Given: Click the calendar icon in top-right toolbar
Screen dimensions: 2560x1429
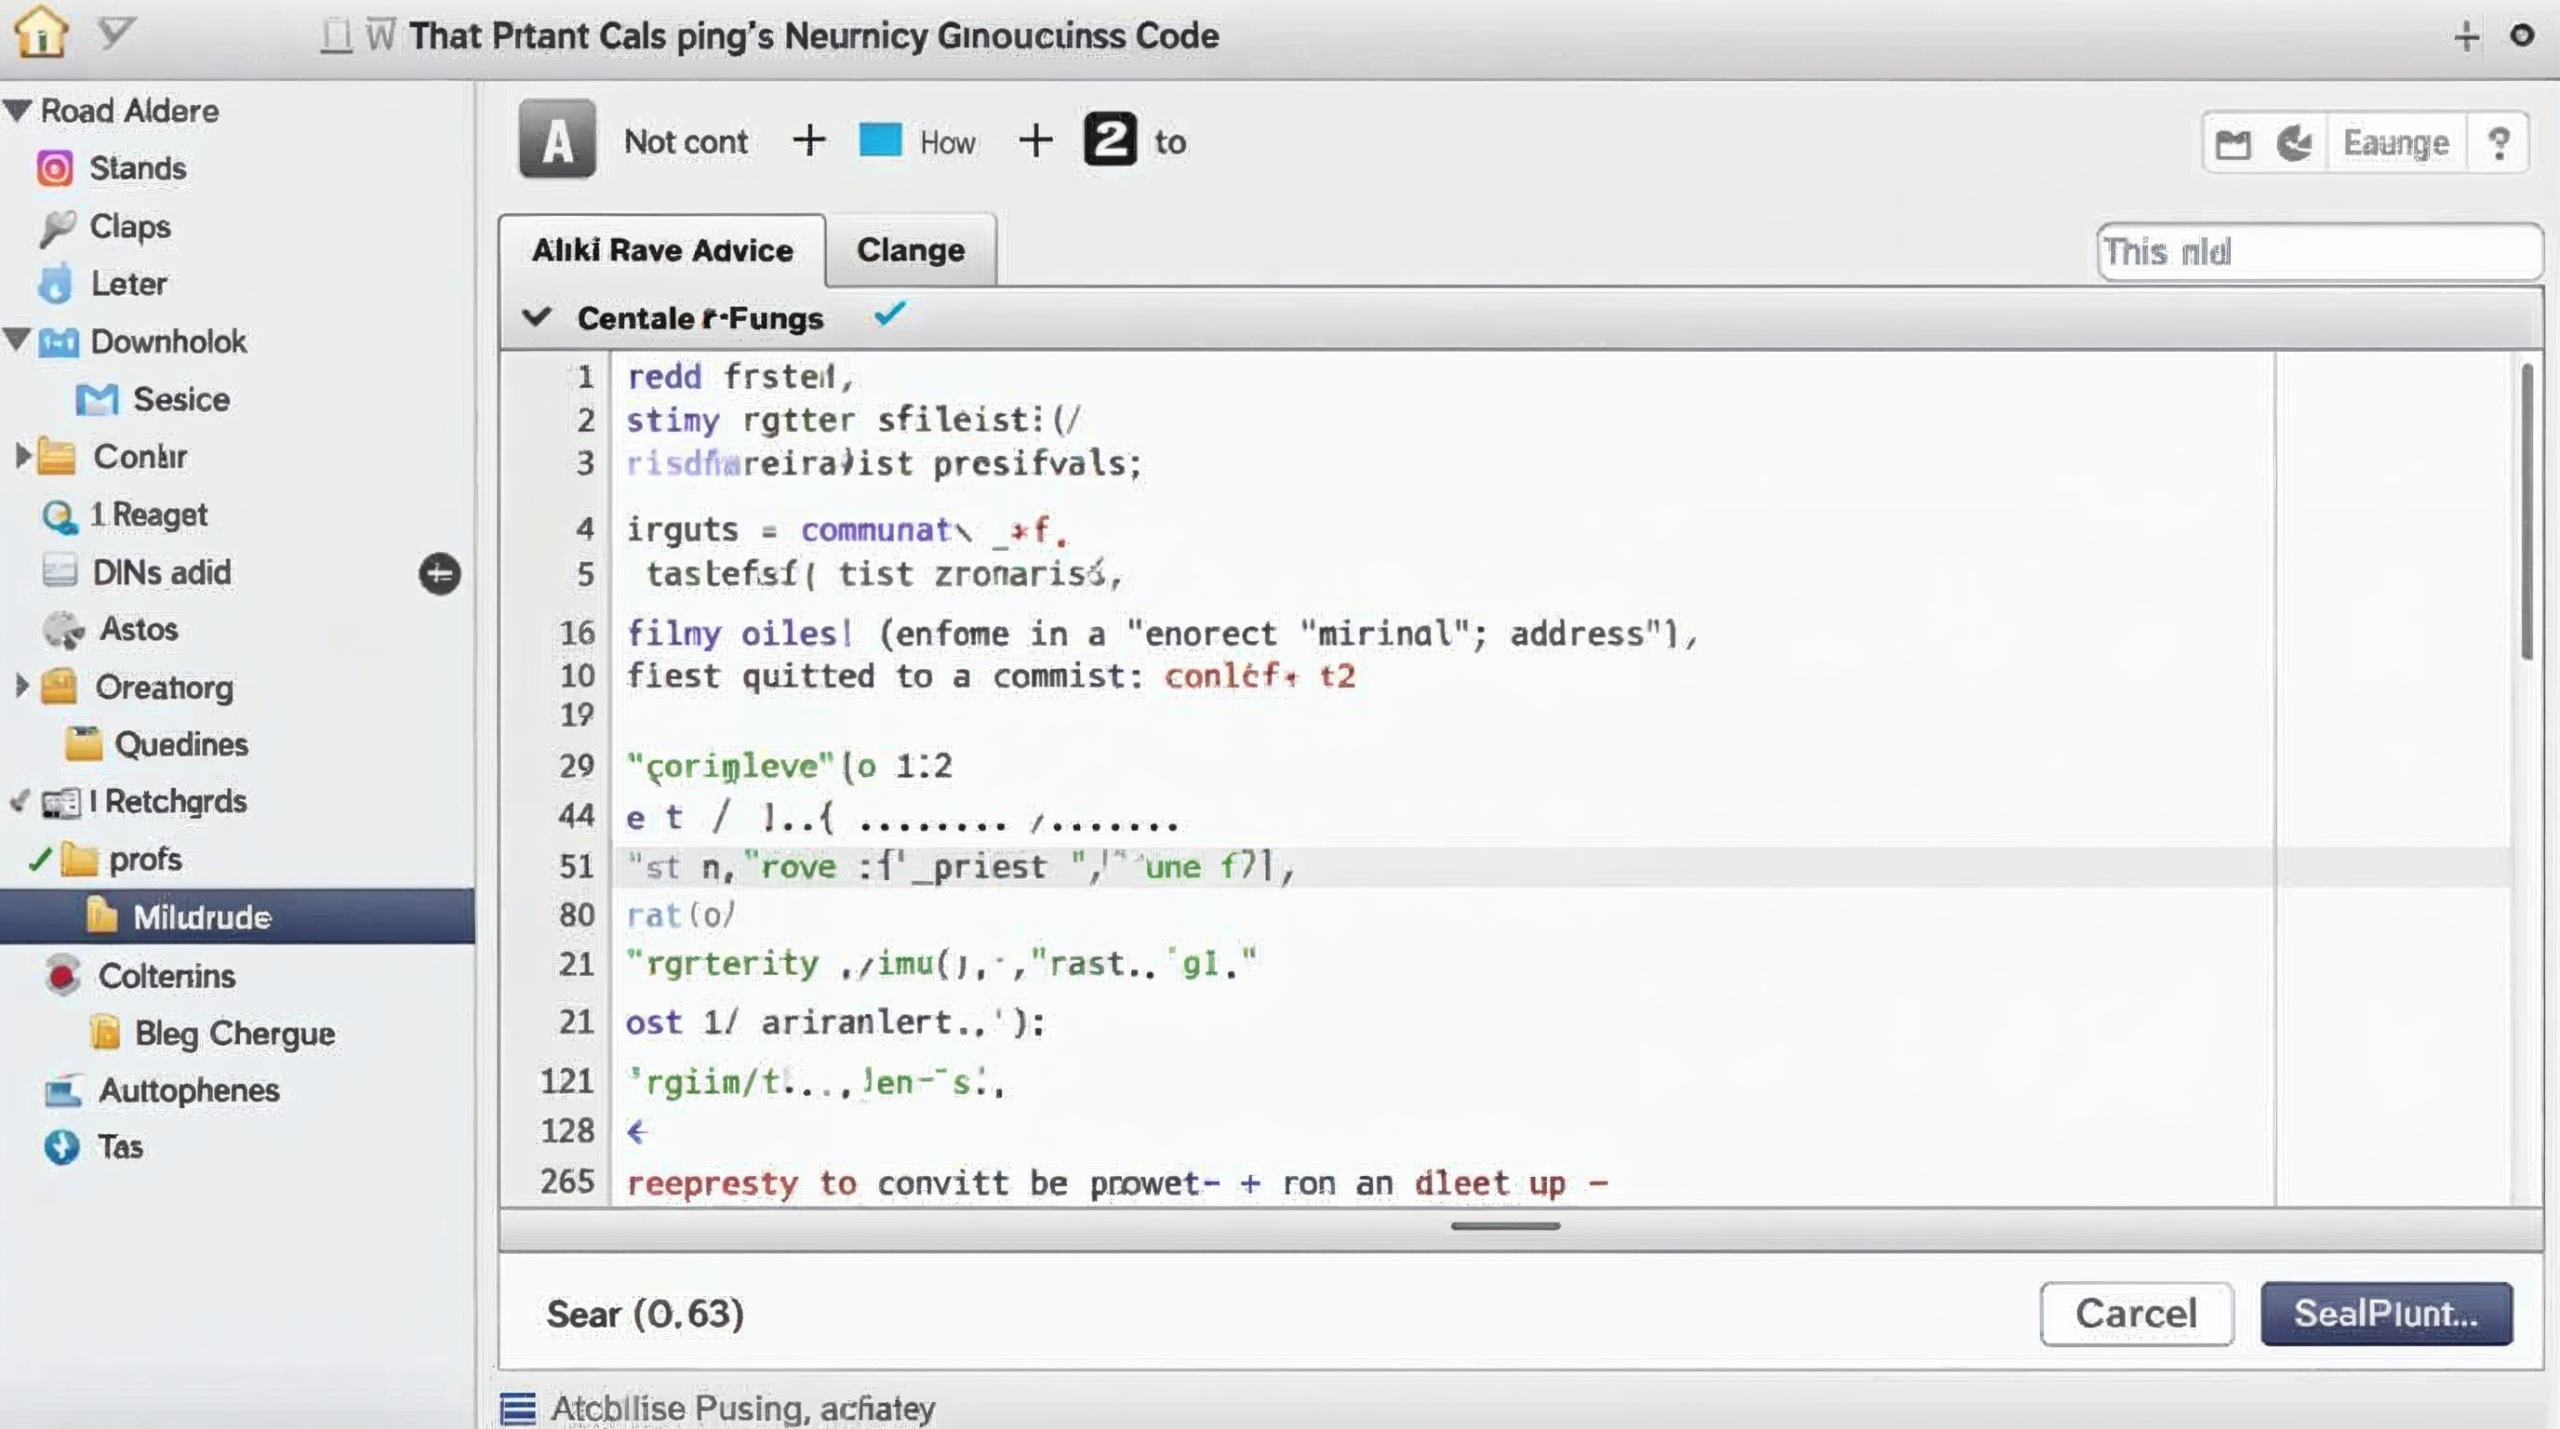Looking at the screenshot, I should point(2233,144).
